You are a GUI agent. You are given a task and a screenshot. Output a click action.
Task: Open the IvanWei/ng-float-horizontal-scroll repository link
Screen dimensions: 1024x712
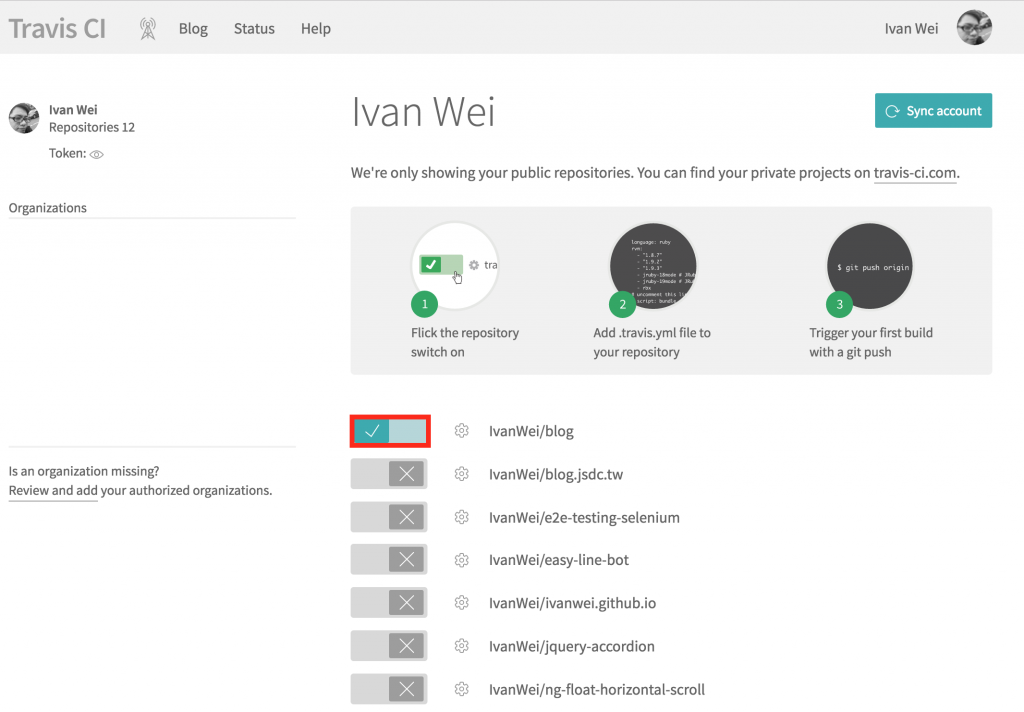(x=597, y=689)
